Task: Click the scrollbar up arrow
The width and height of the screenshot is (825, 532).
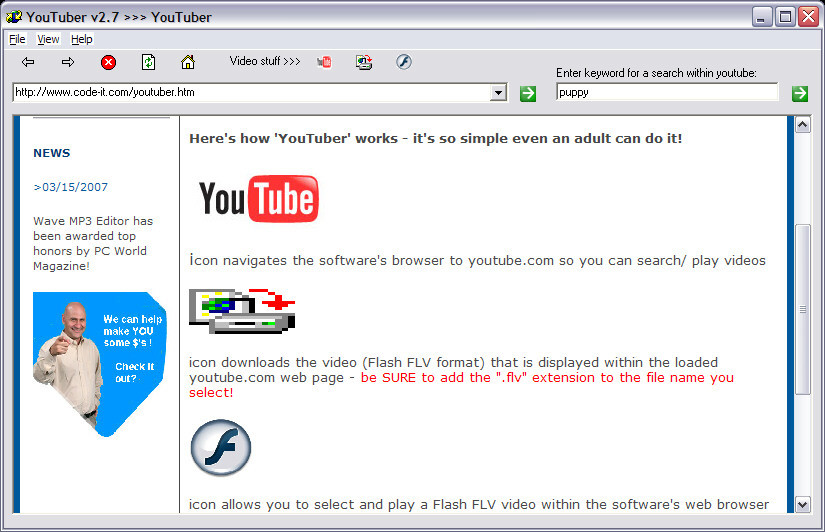Action: tap(802, 125)
